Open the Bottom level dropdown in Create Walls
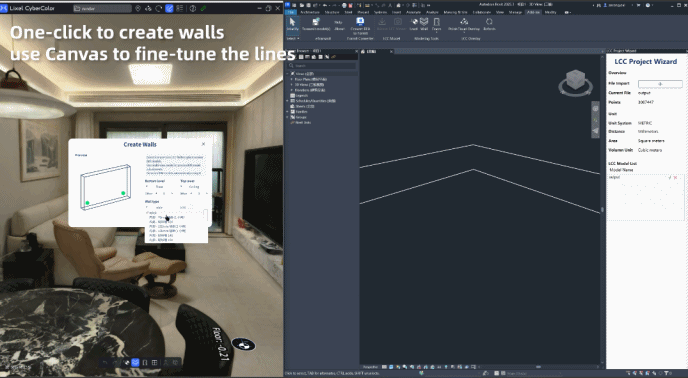Viewport: 688px width, 378px height. (157, 187)
